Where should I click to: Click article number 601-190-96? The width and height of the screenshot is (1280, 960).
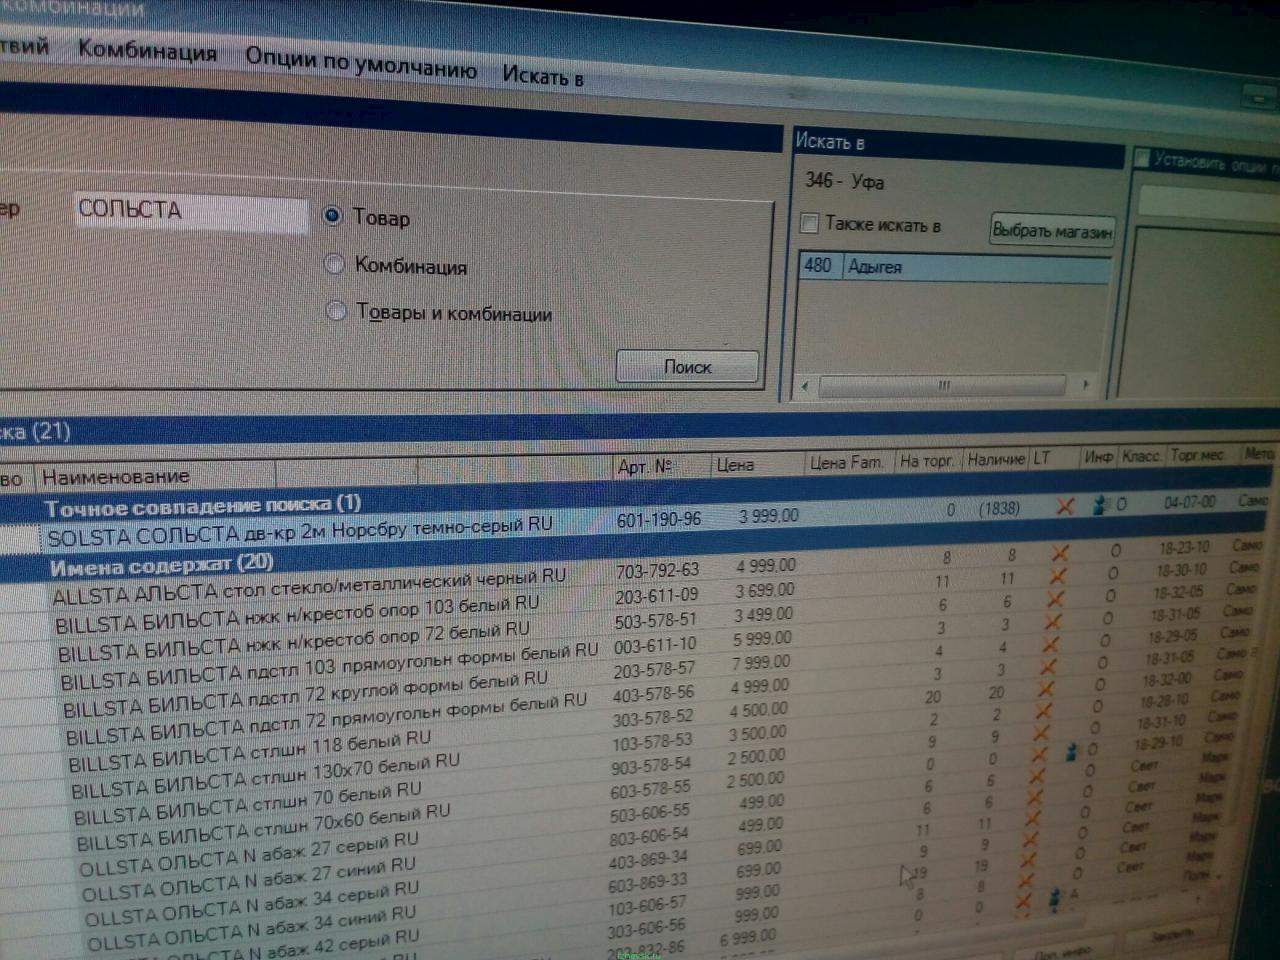(x=659, y=519)
